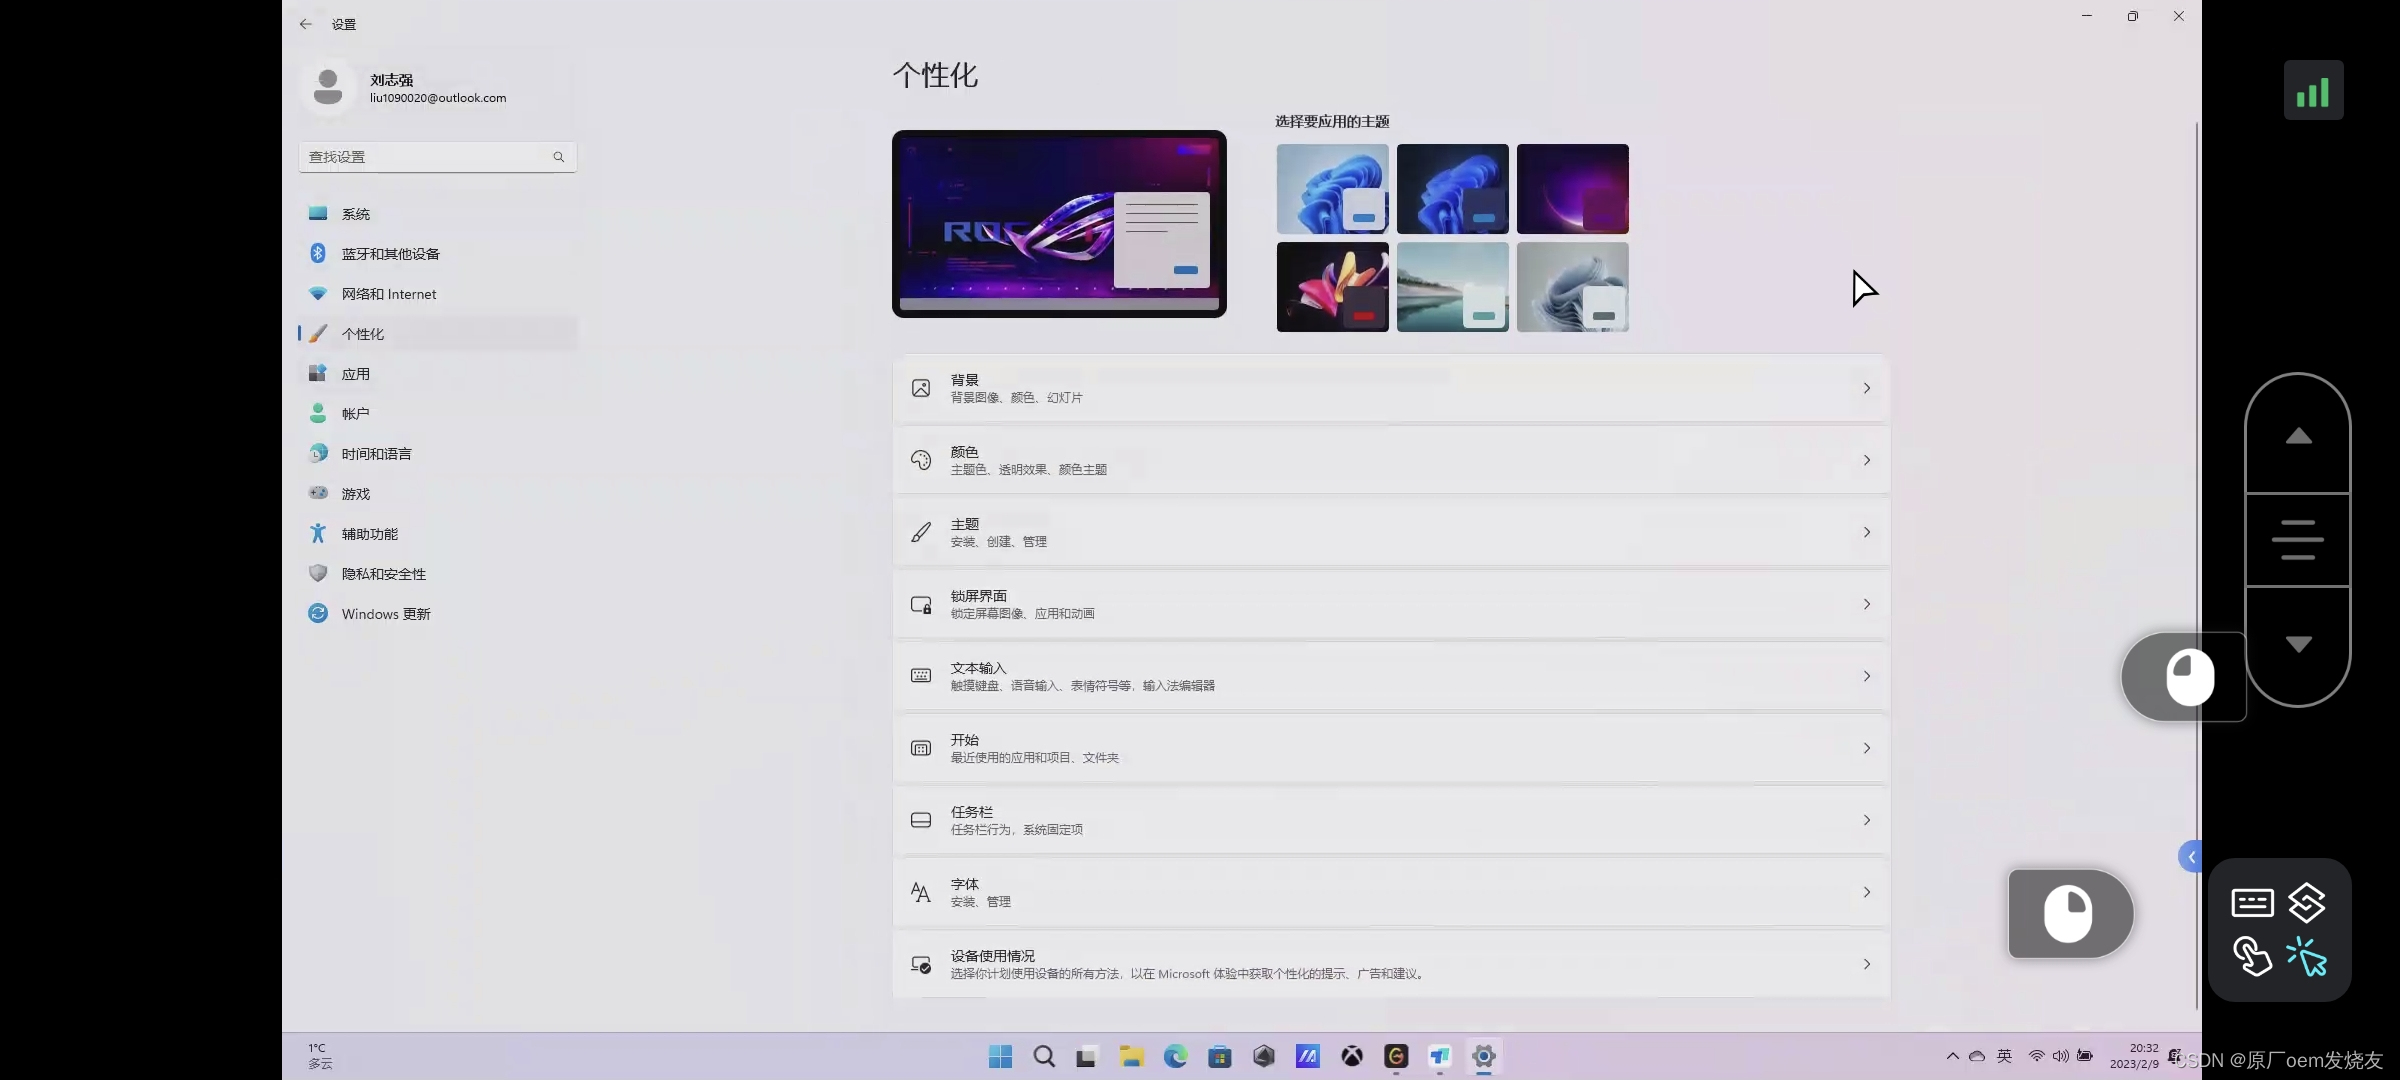Viewport: 2400px width, 1080px height.
Task: Open the MyASUS taskbar icon
Action: (1308, 1056)
